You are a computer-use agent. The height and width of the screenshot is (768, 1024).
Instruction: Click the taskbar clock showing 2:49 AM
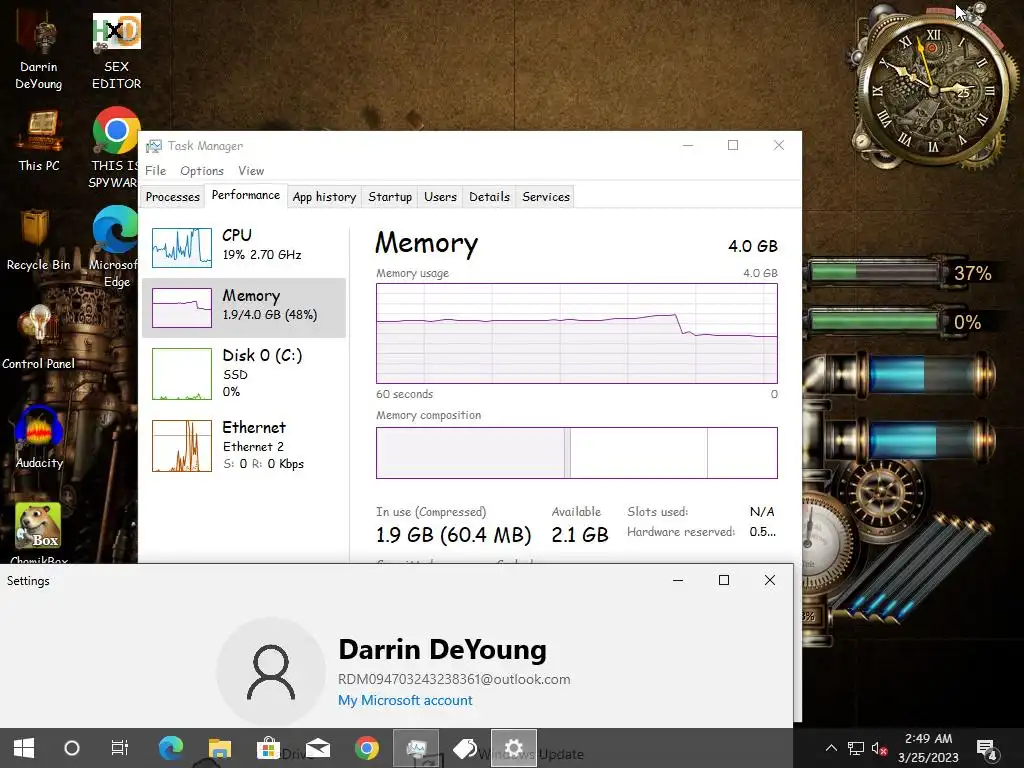coord(928,748)
